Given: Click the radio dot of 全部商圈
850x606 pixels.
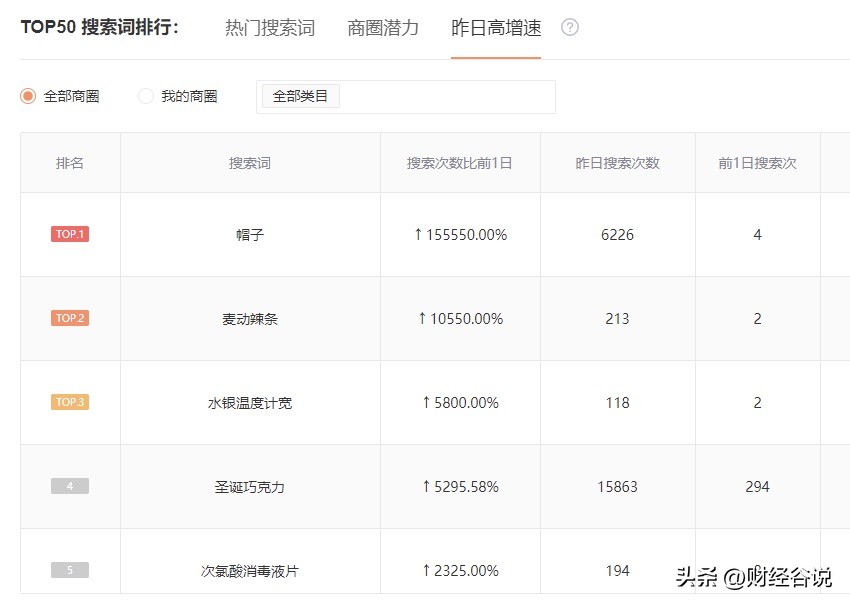Looking at the screenshot, I should pyautogui.click(x=28, y=96).
